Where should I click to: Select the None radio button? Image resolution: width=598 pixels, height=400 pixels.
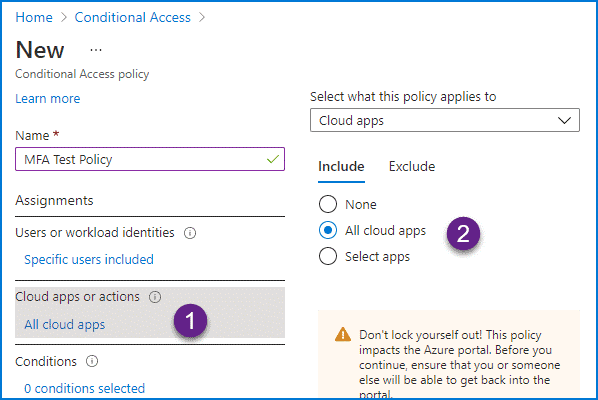[x=328, y=204]
